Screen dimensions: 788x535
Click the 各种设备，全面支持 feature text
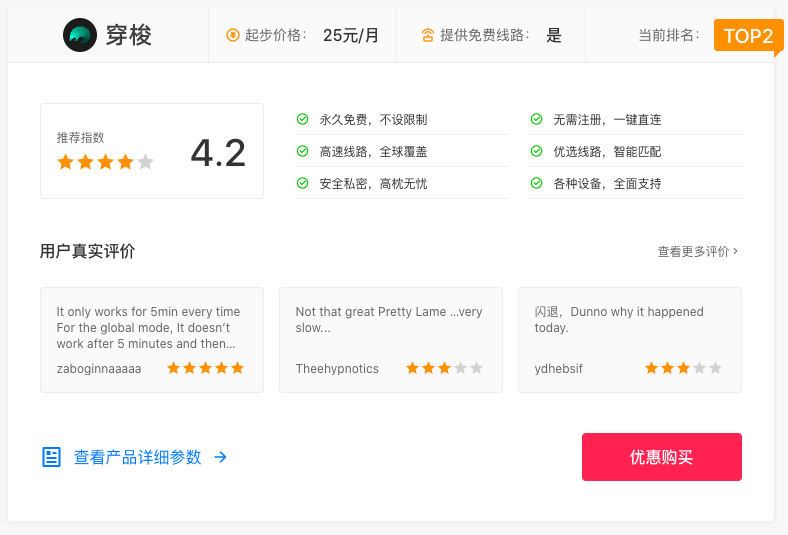coord(607,184)
